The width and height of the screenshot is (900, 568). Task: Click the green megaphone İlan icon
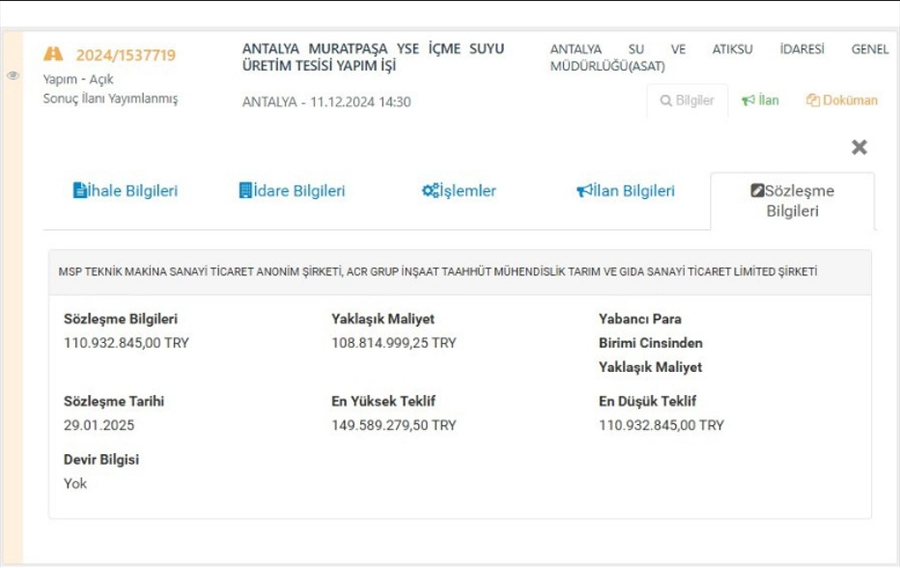[747, 101]
